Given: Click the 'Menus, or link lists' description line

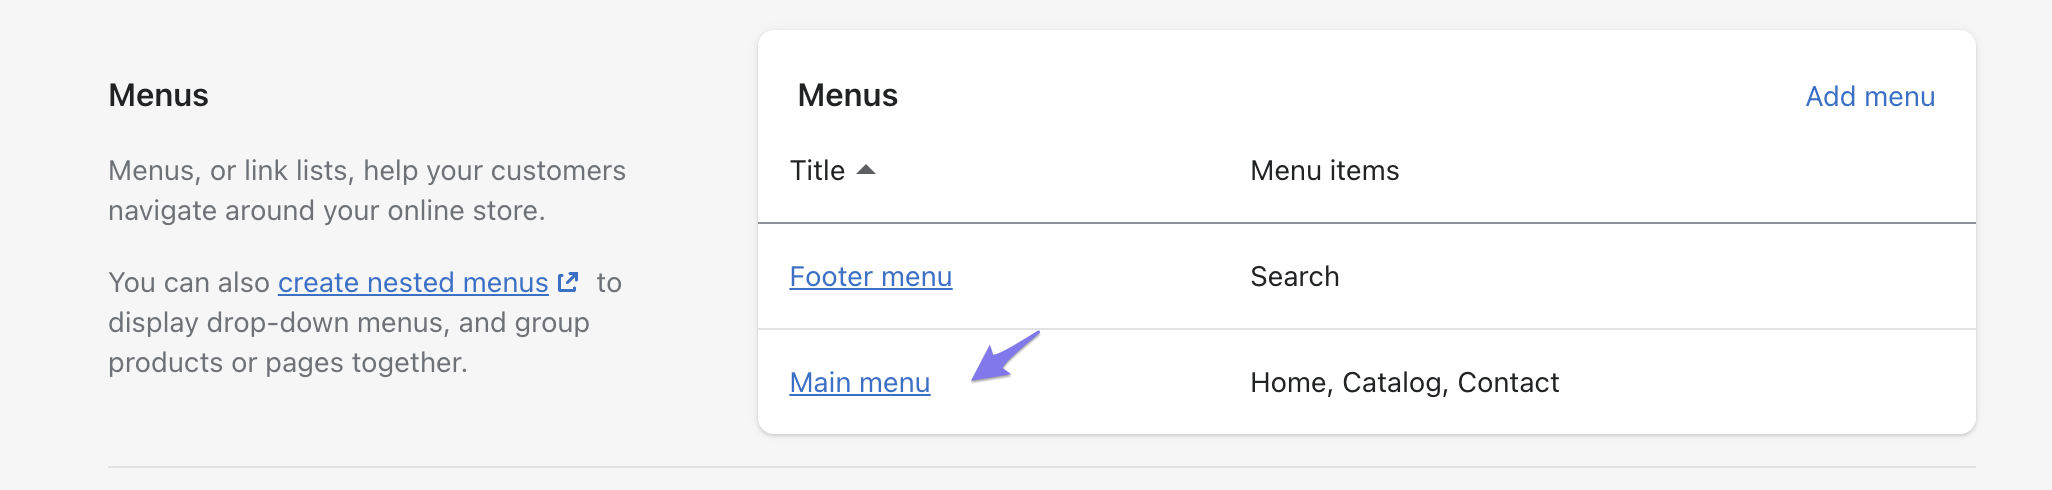Looking at the screenshot, I should [x=366, y=171].
